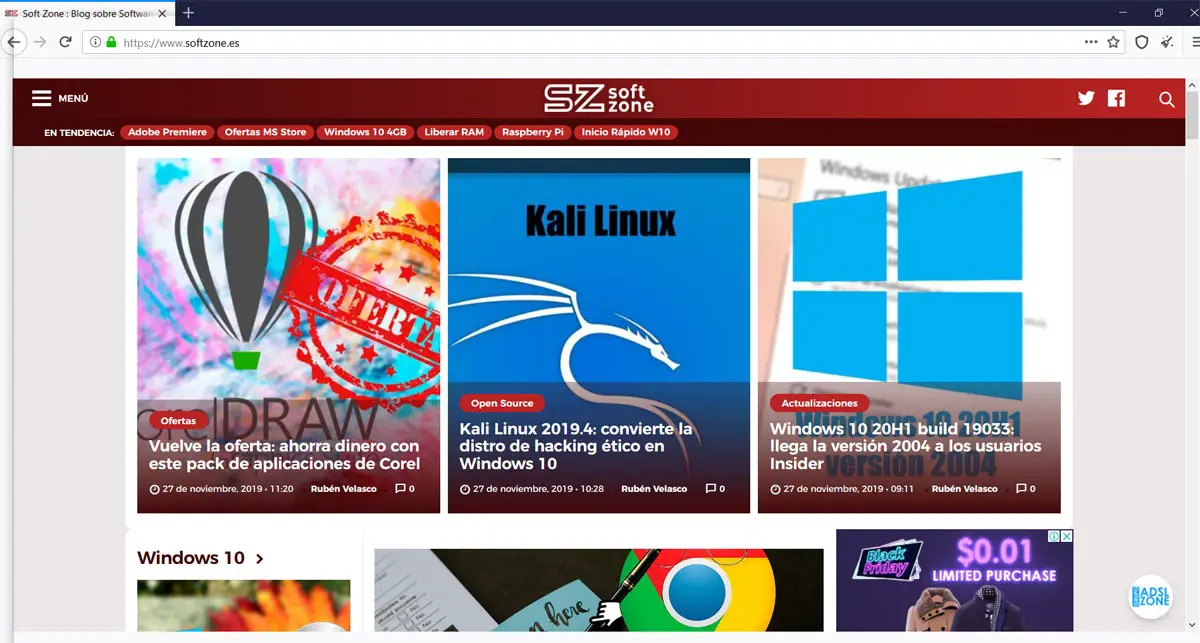Select the Inicio Rápido W10 trending tag
This screenshot has width=1200, height=643.
click(626, 132)
